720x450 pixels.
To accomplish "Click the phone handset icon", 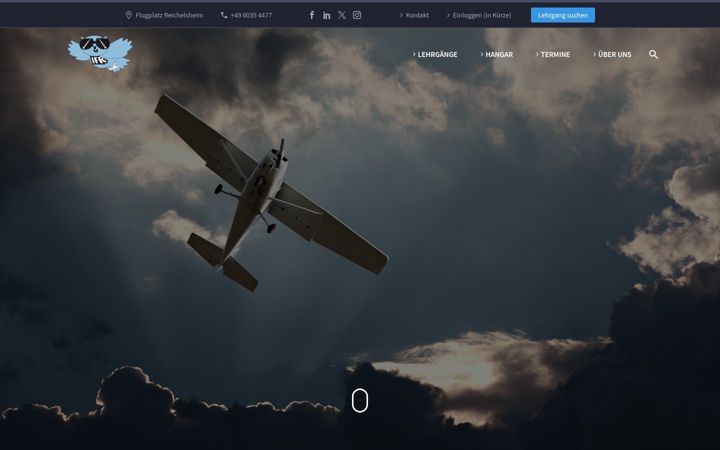I will [x=224, y=15].
